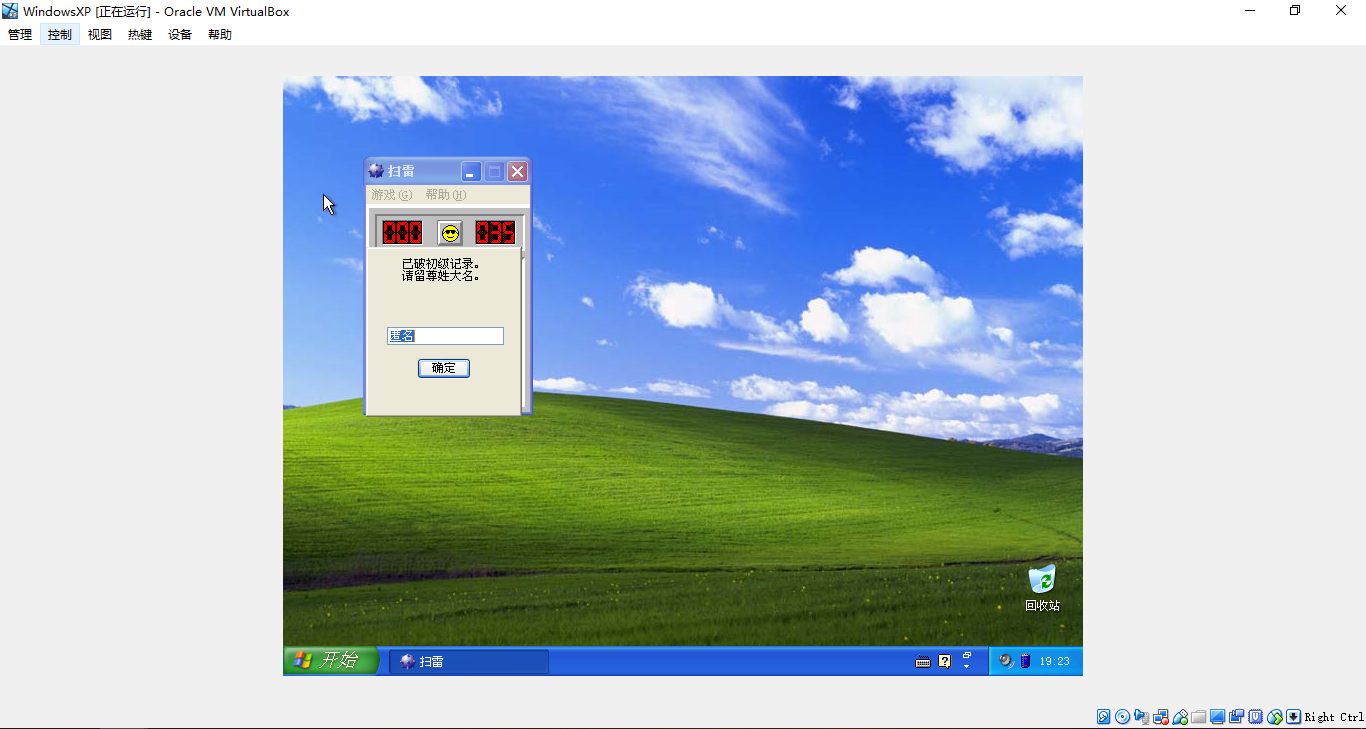This screenshot has height=729, width=1366.
Task: Click VirtualBox optical disc status icon
Action: pos(1122,716)
